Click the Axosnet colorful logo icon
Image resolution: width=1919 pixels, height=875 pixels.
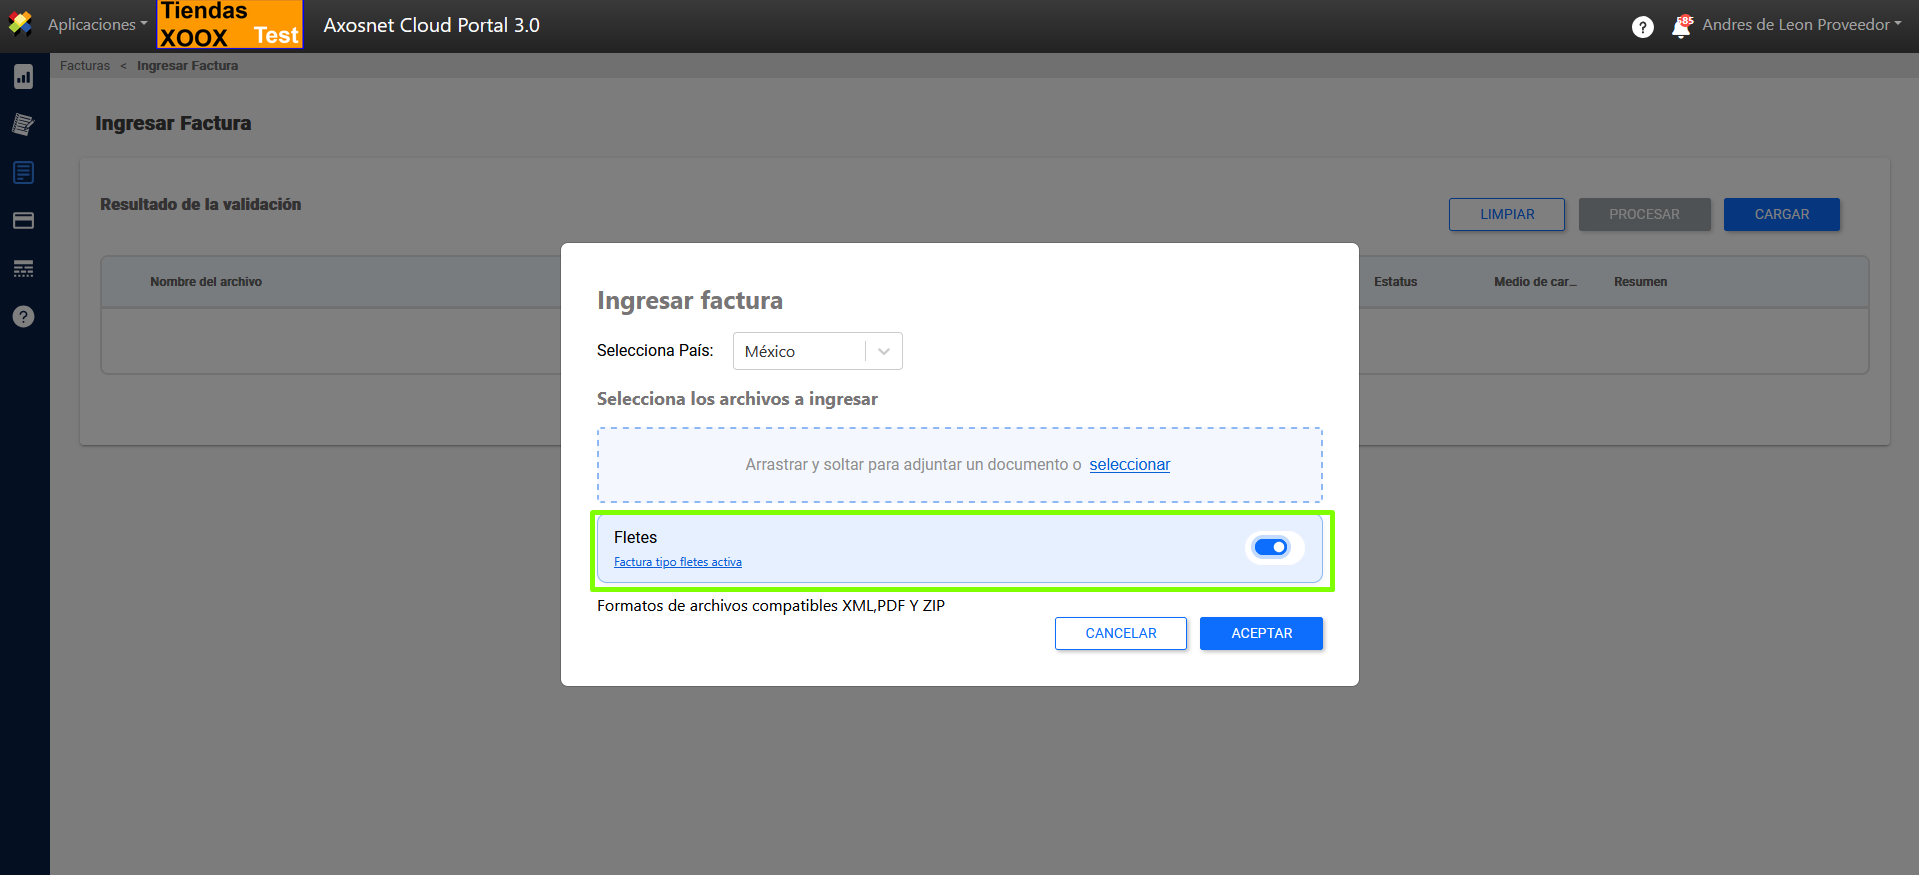point(20,24)
